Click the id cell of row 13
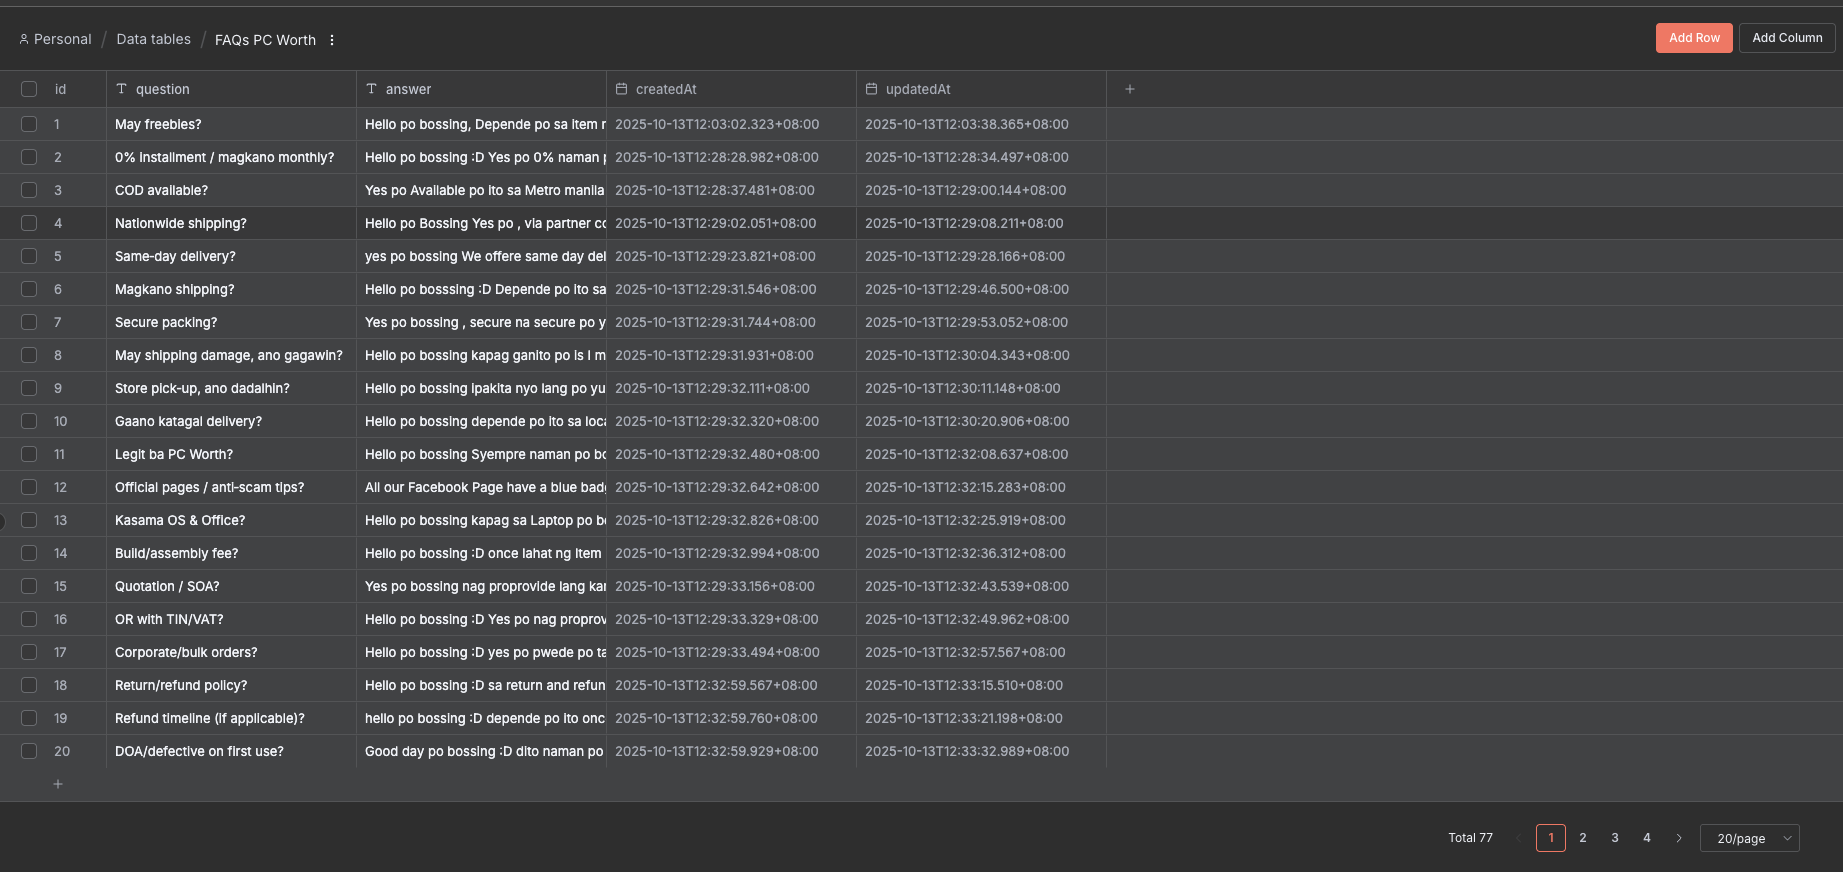Viewport: 1843px width, 872px height. tap(61, 520)
